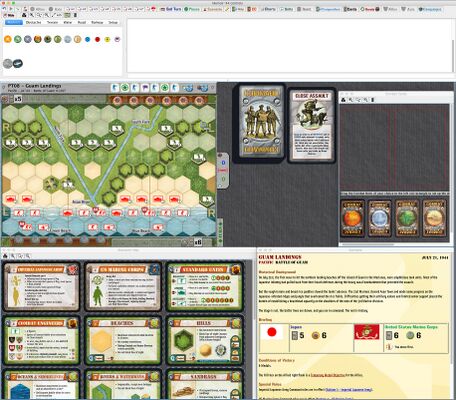
Task: Click the Close Assault card
Action: (x=312, y=125)
